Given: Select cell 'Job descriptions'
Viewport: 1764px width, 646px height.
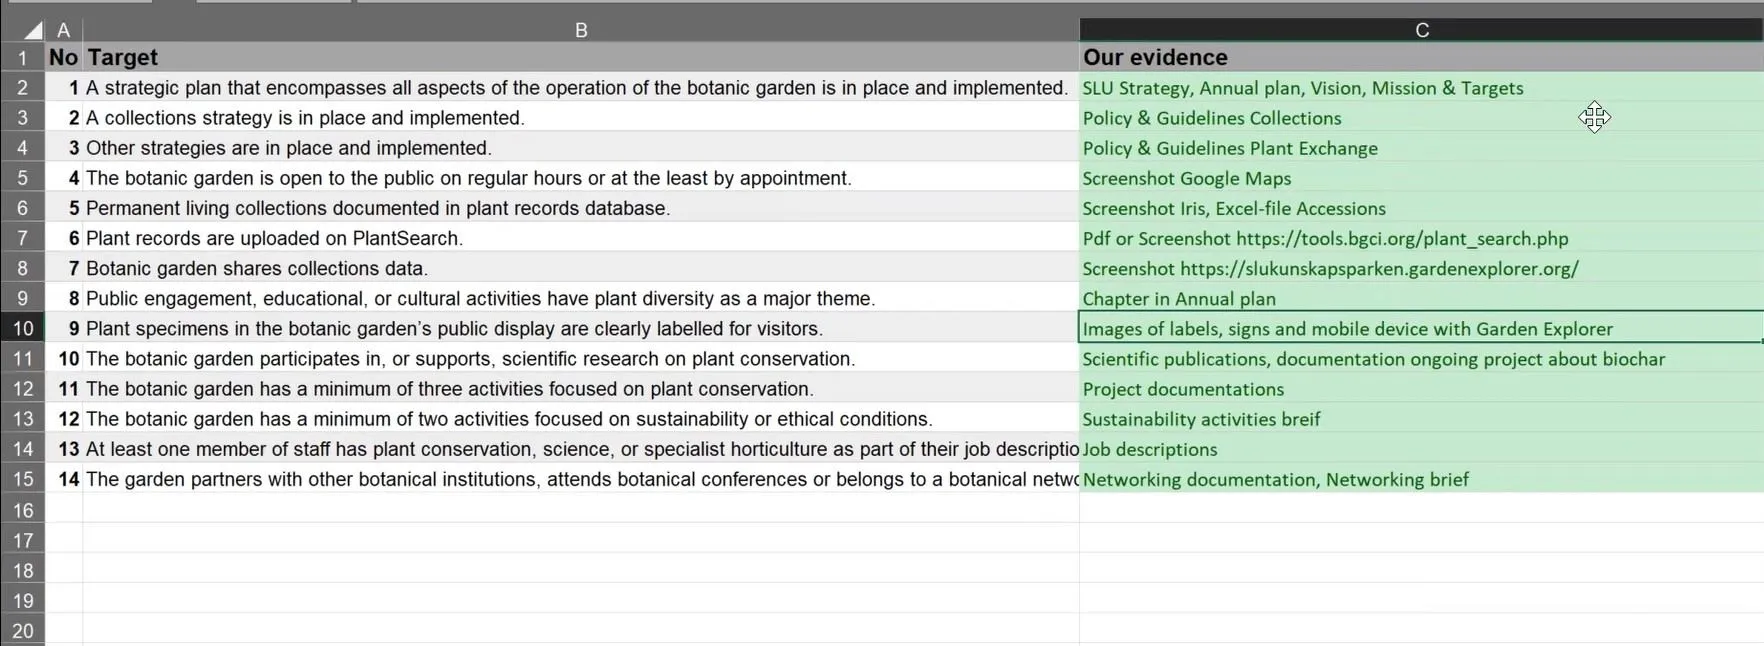Looking at the screenshot, I should coord(1422,449).
